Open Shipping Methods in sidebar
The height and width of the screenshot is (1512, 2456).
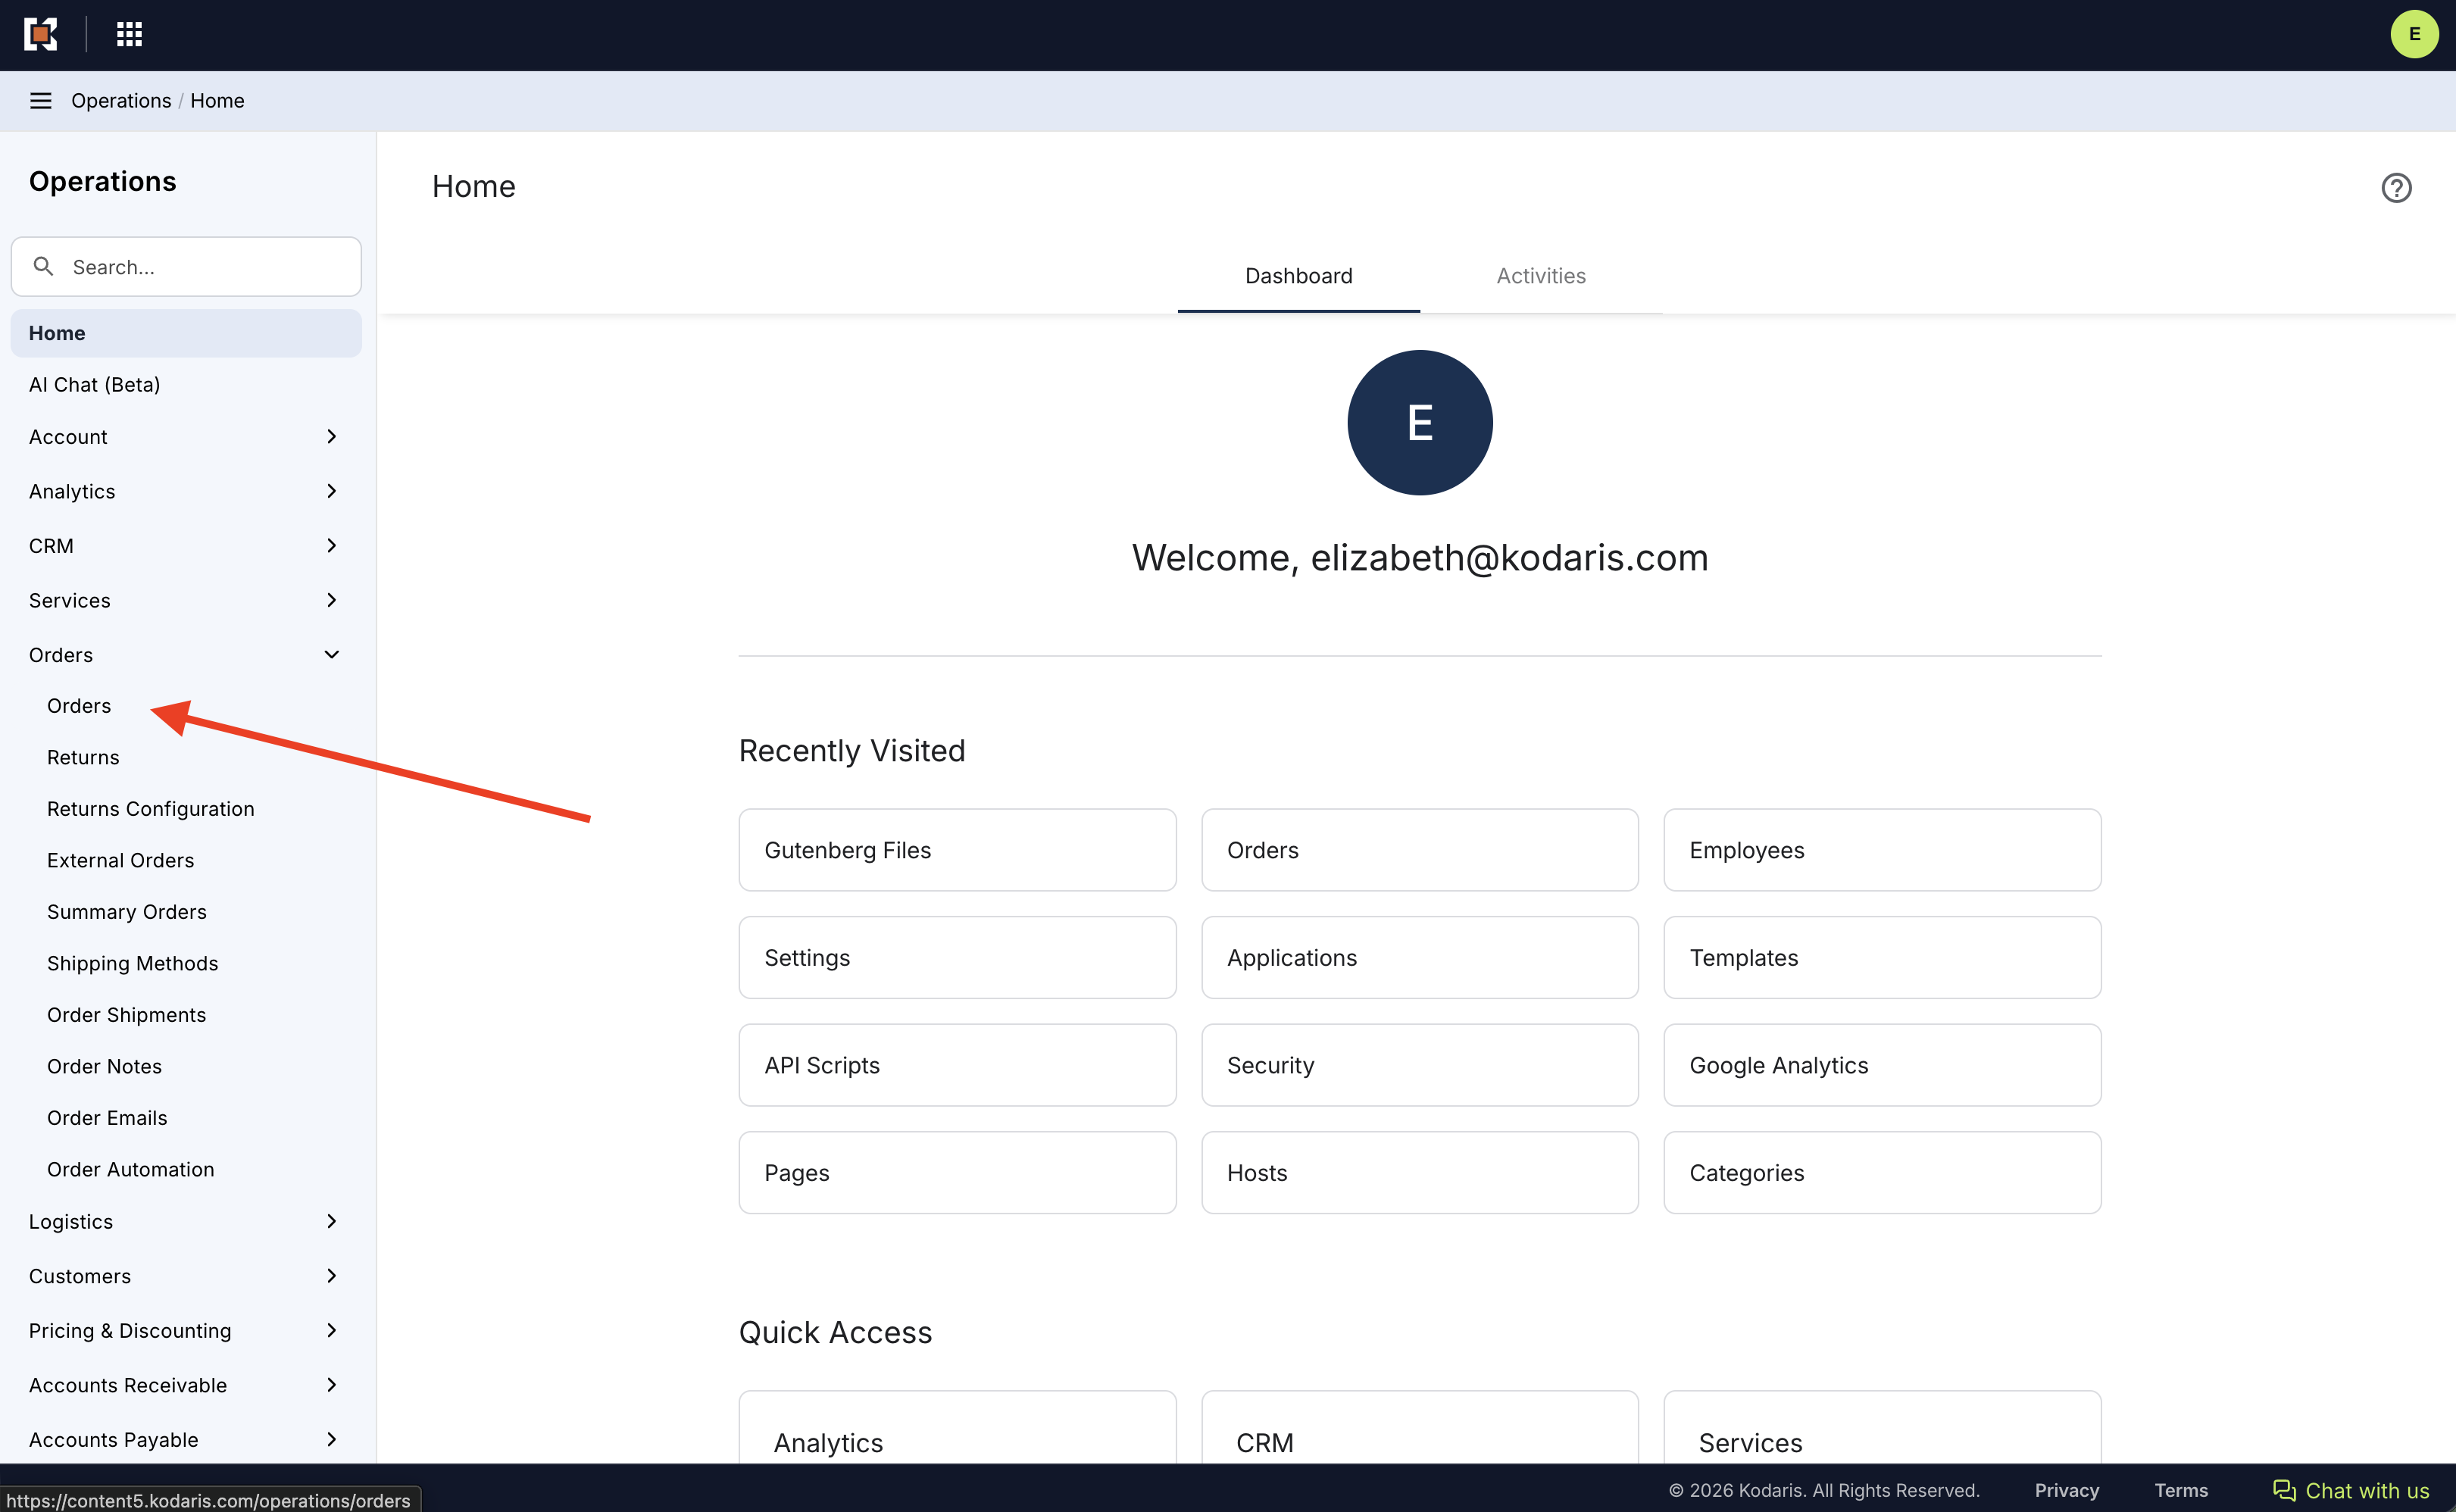133,964
